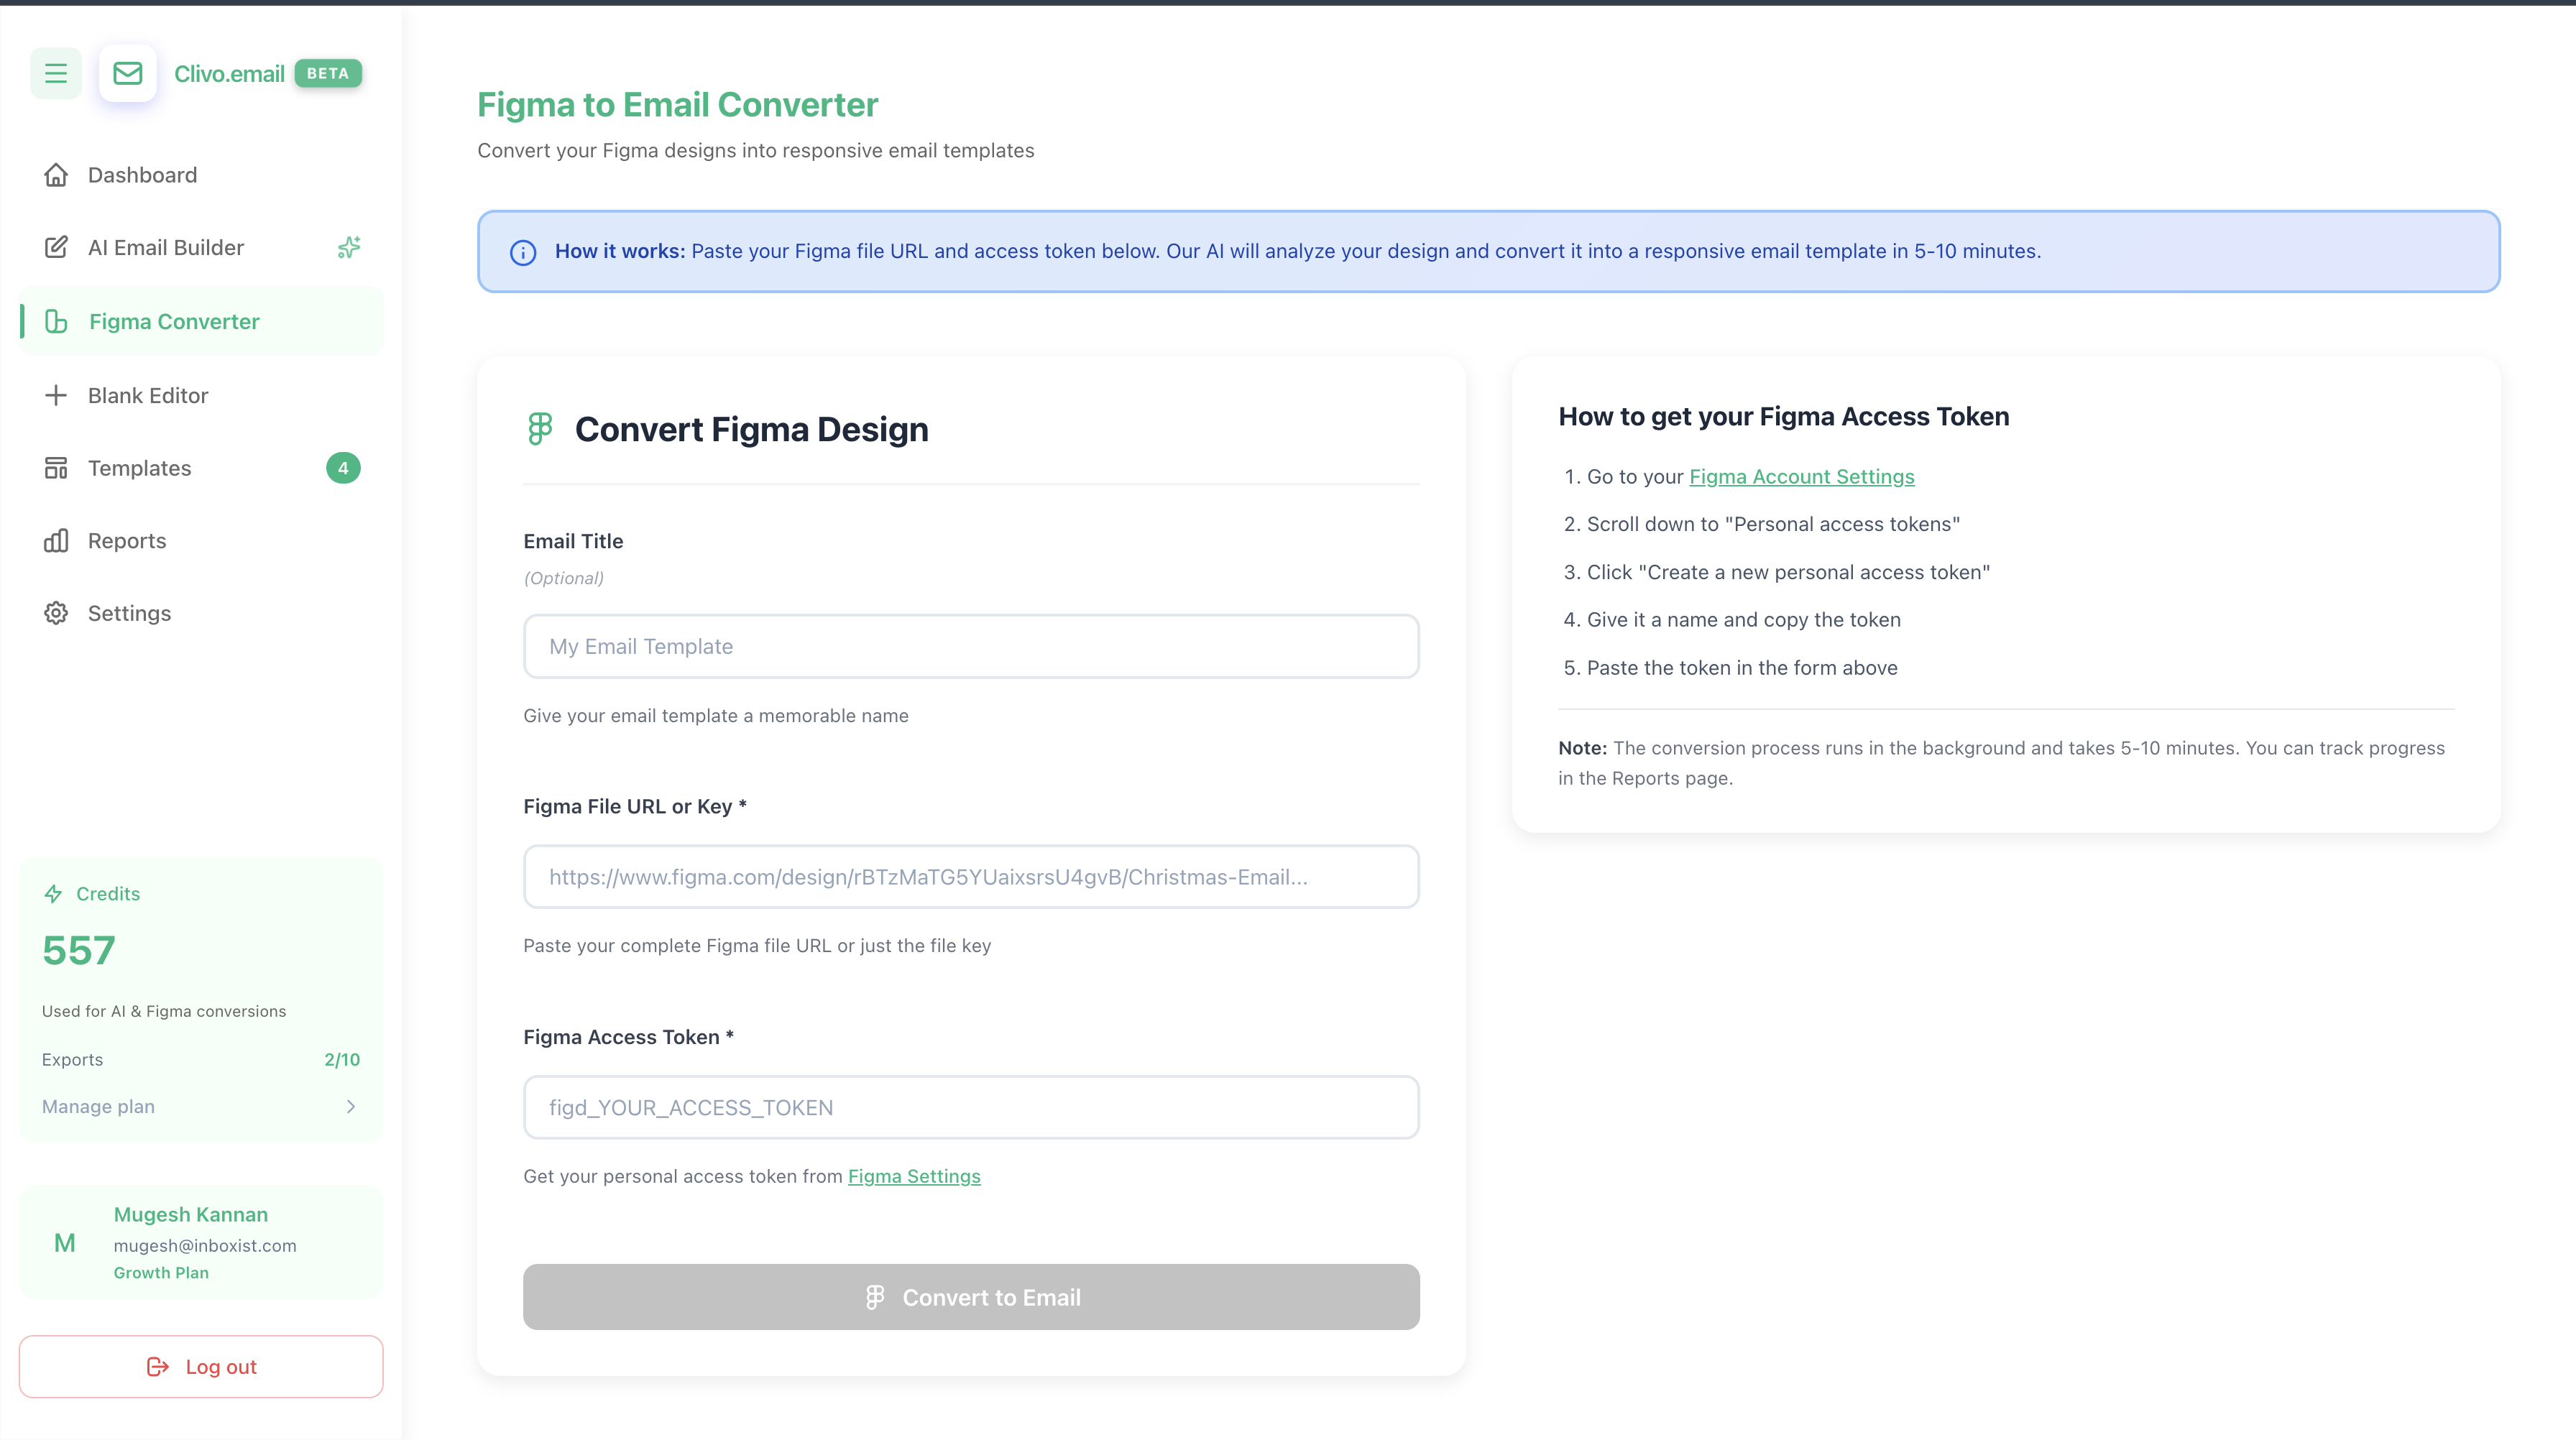Screen dimensions: 2576x1440
Task: Click the Clivo.email envelope logo icon
Action: pos(128,73)
